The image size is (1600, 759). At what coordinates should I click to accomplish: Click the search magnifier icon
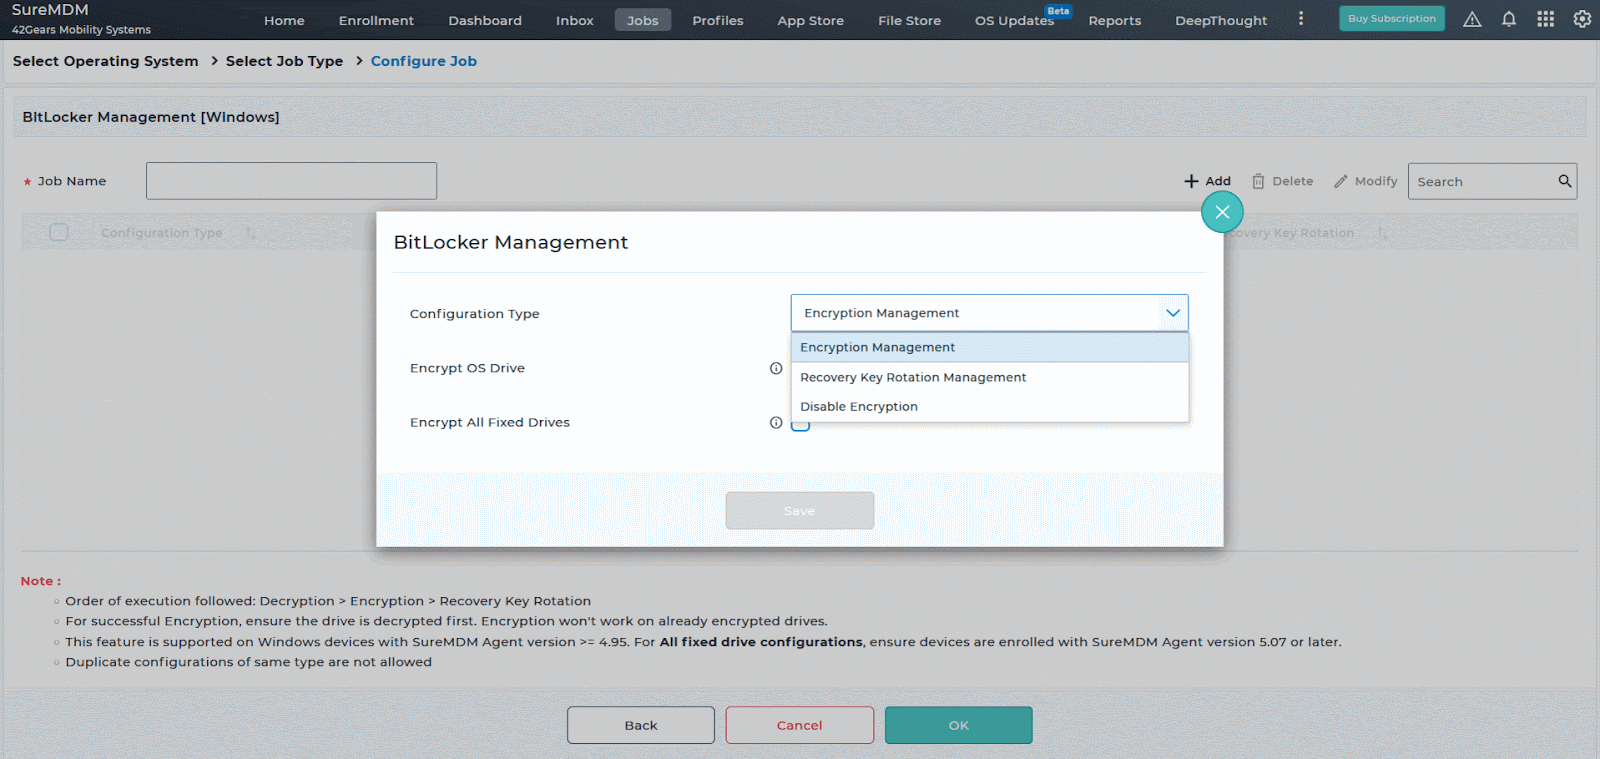1564,181
